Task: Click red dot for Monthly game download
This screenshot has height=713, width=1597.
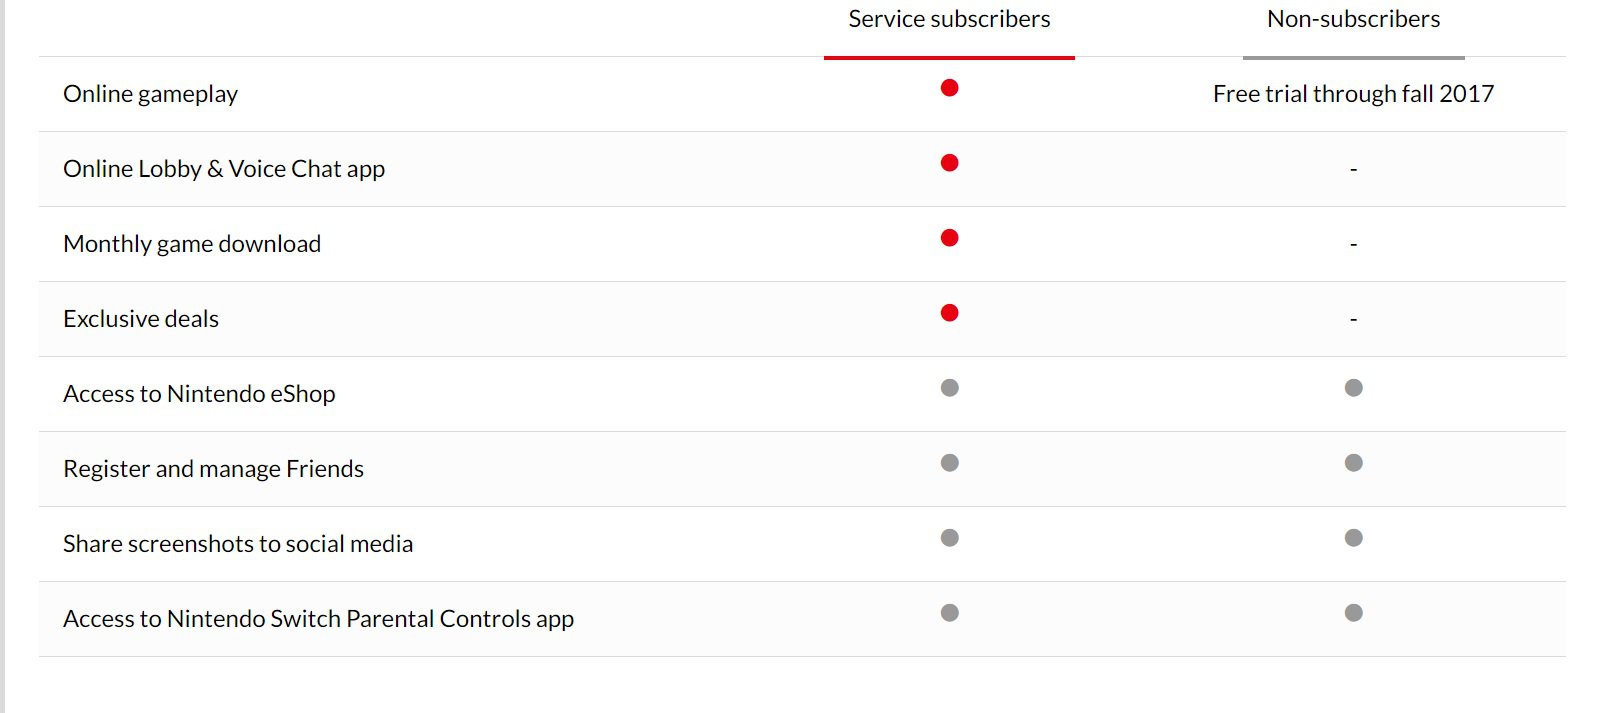Action: (x=950, y=238)
